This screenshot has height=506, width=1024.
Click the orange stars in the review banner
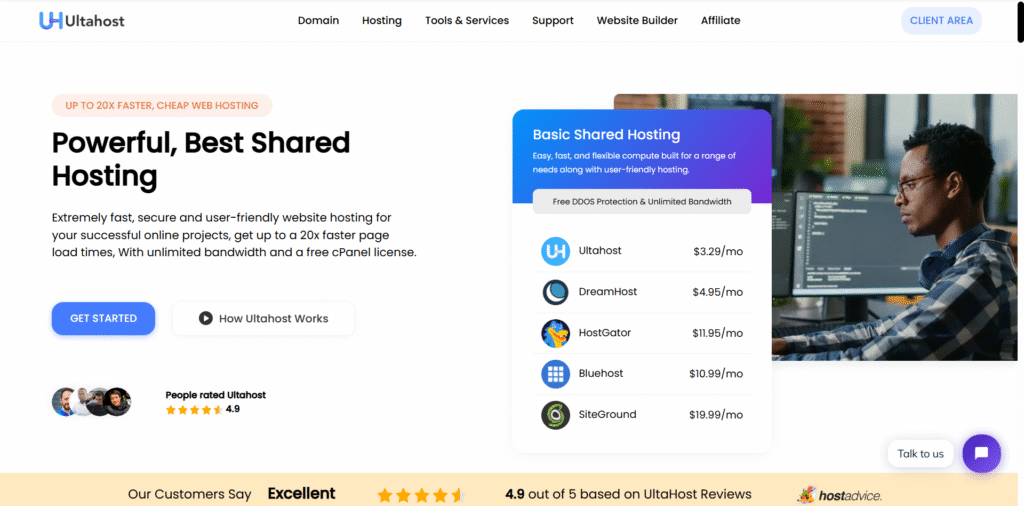point(420,494)
